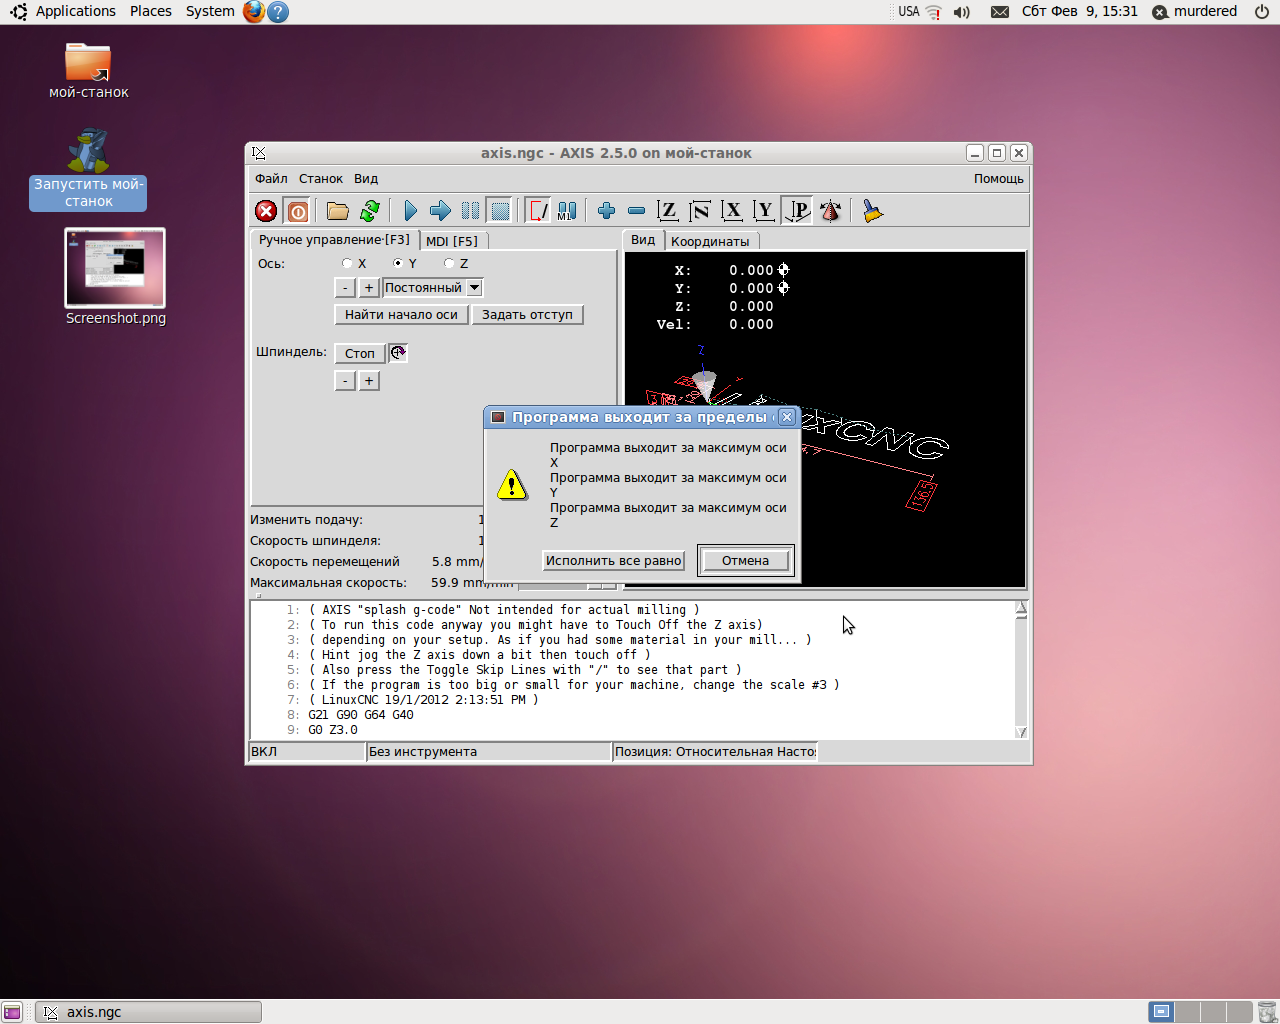Open the Файл menu
Screen dimensions: 1280x1024
(271, 179)
